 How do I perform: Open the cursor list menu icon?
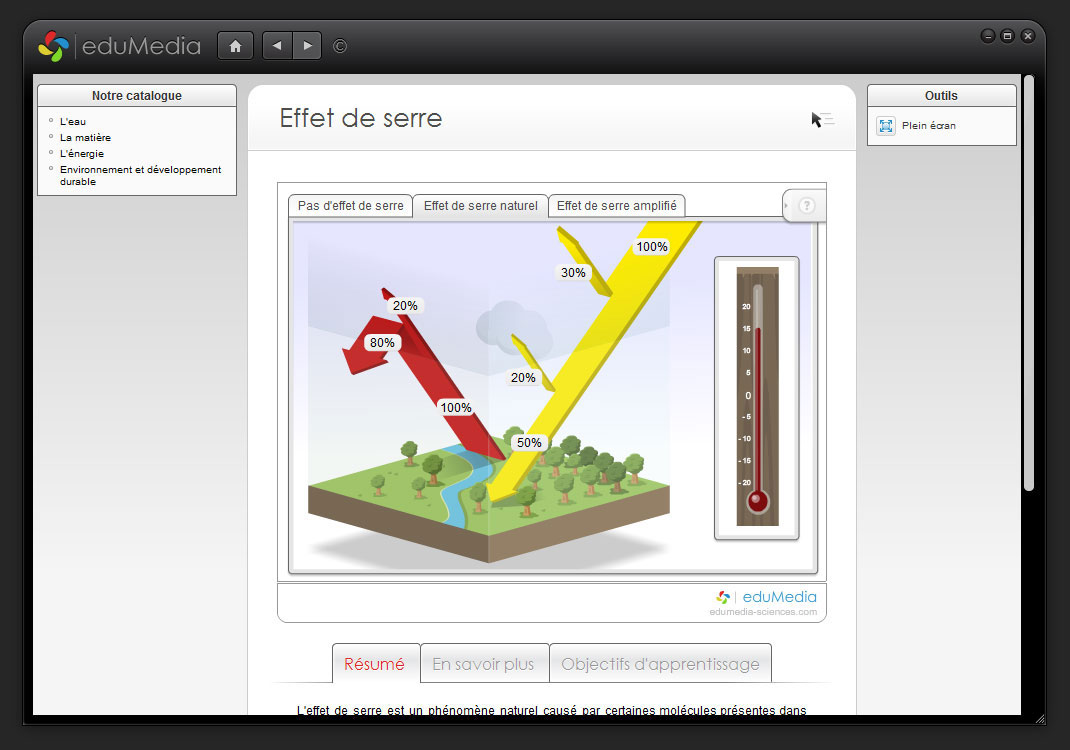click(x=822, y=120)
